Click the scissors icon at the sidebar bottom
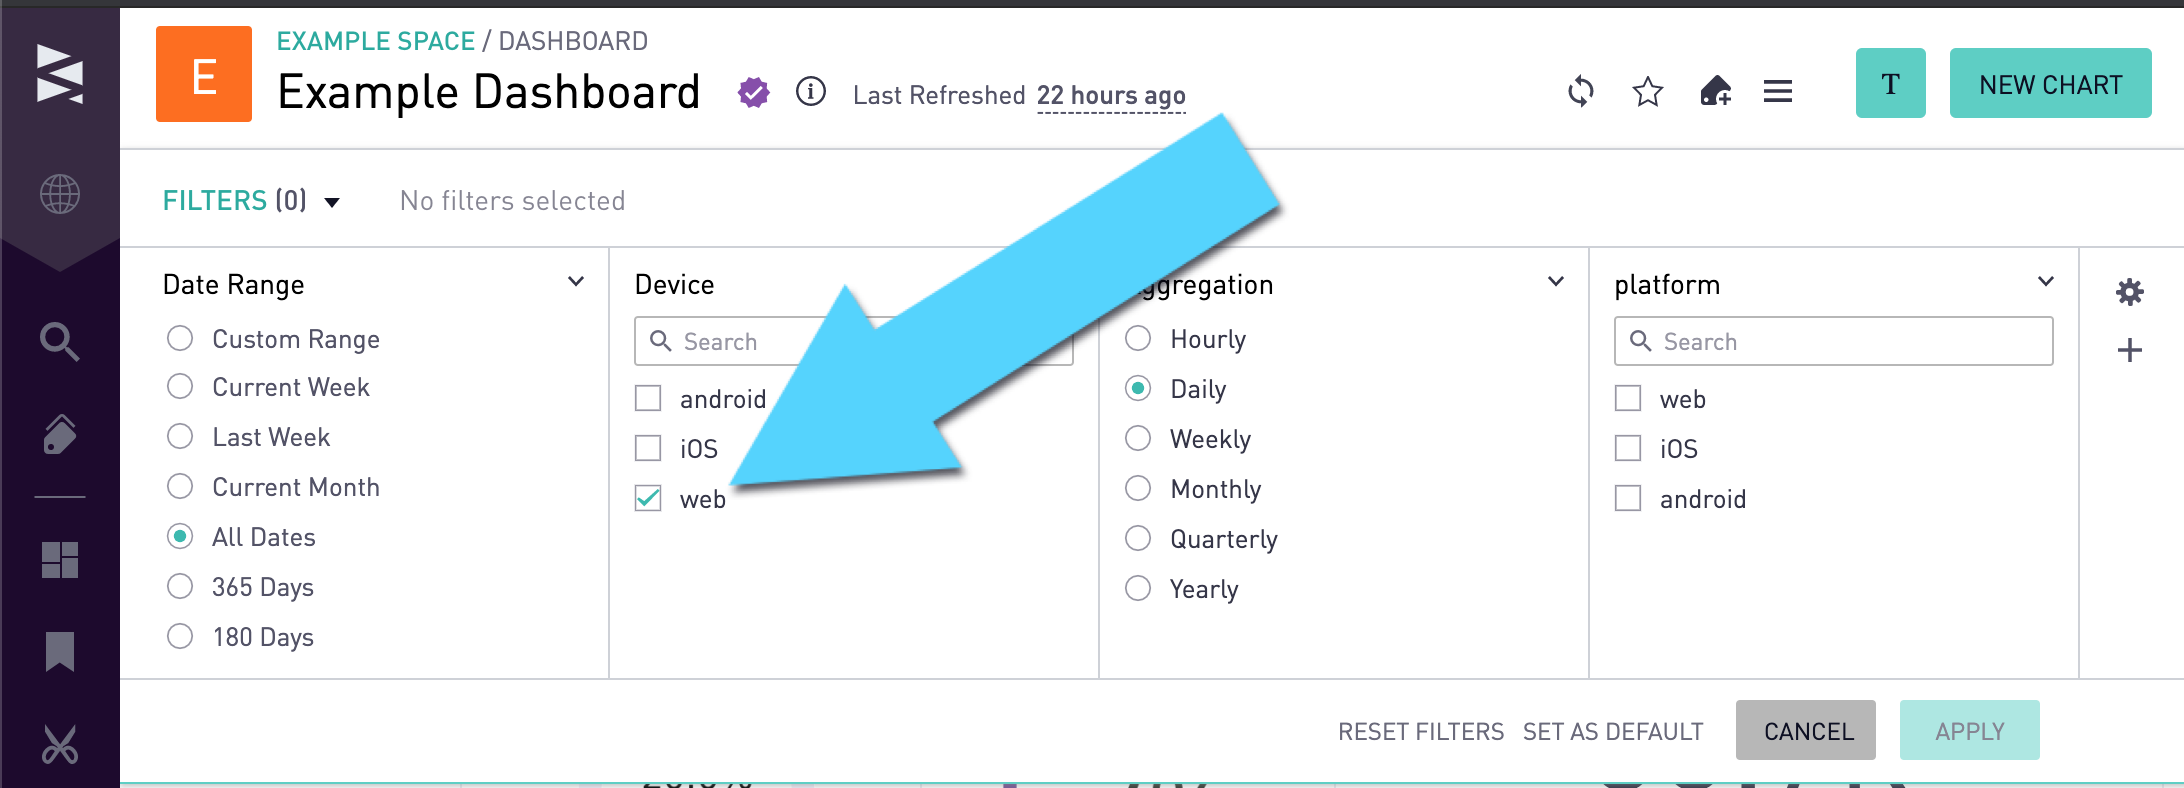This screenshot has height=788, width=2184. (x=60, y=744)
